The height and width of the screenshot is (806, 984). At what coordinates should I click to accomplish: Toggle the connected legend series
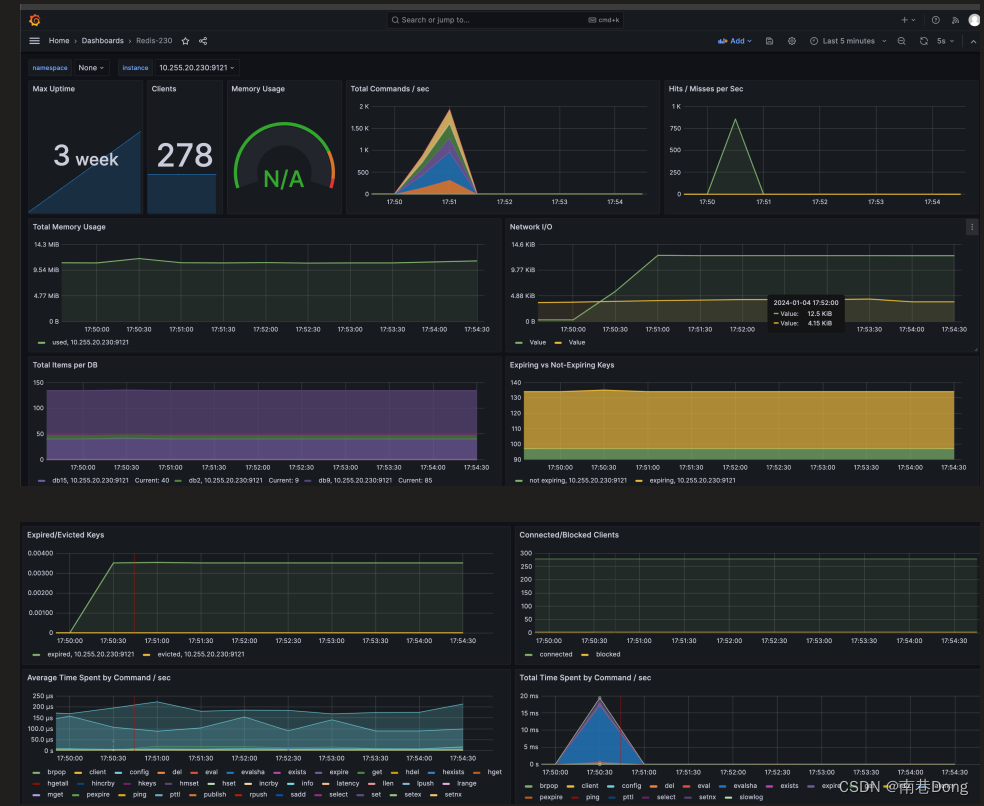pos(555,655)
